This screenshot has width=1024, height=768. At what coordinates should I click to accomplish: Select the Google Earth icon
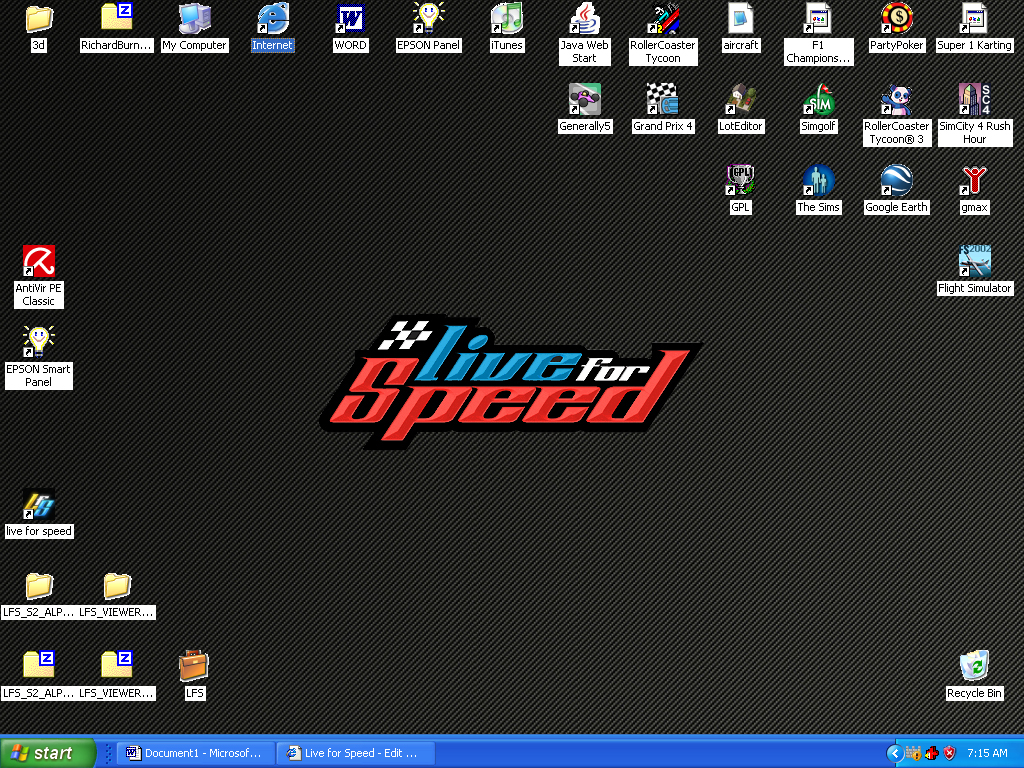897,181
